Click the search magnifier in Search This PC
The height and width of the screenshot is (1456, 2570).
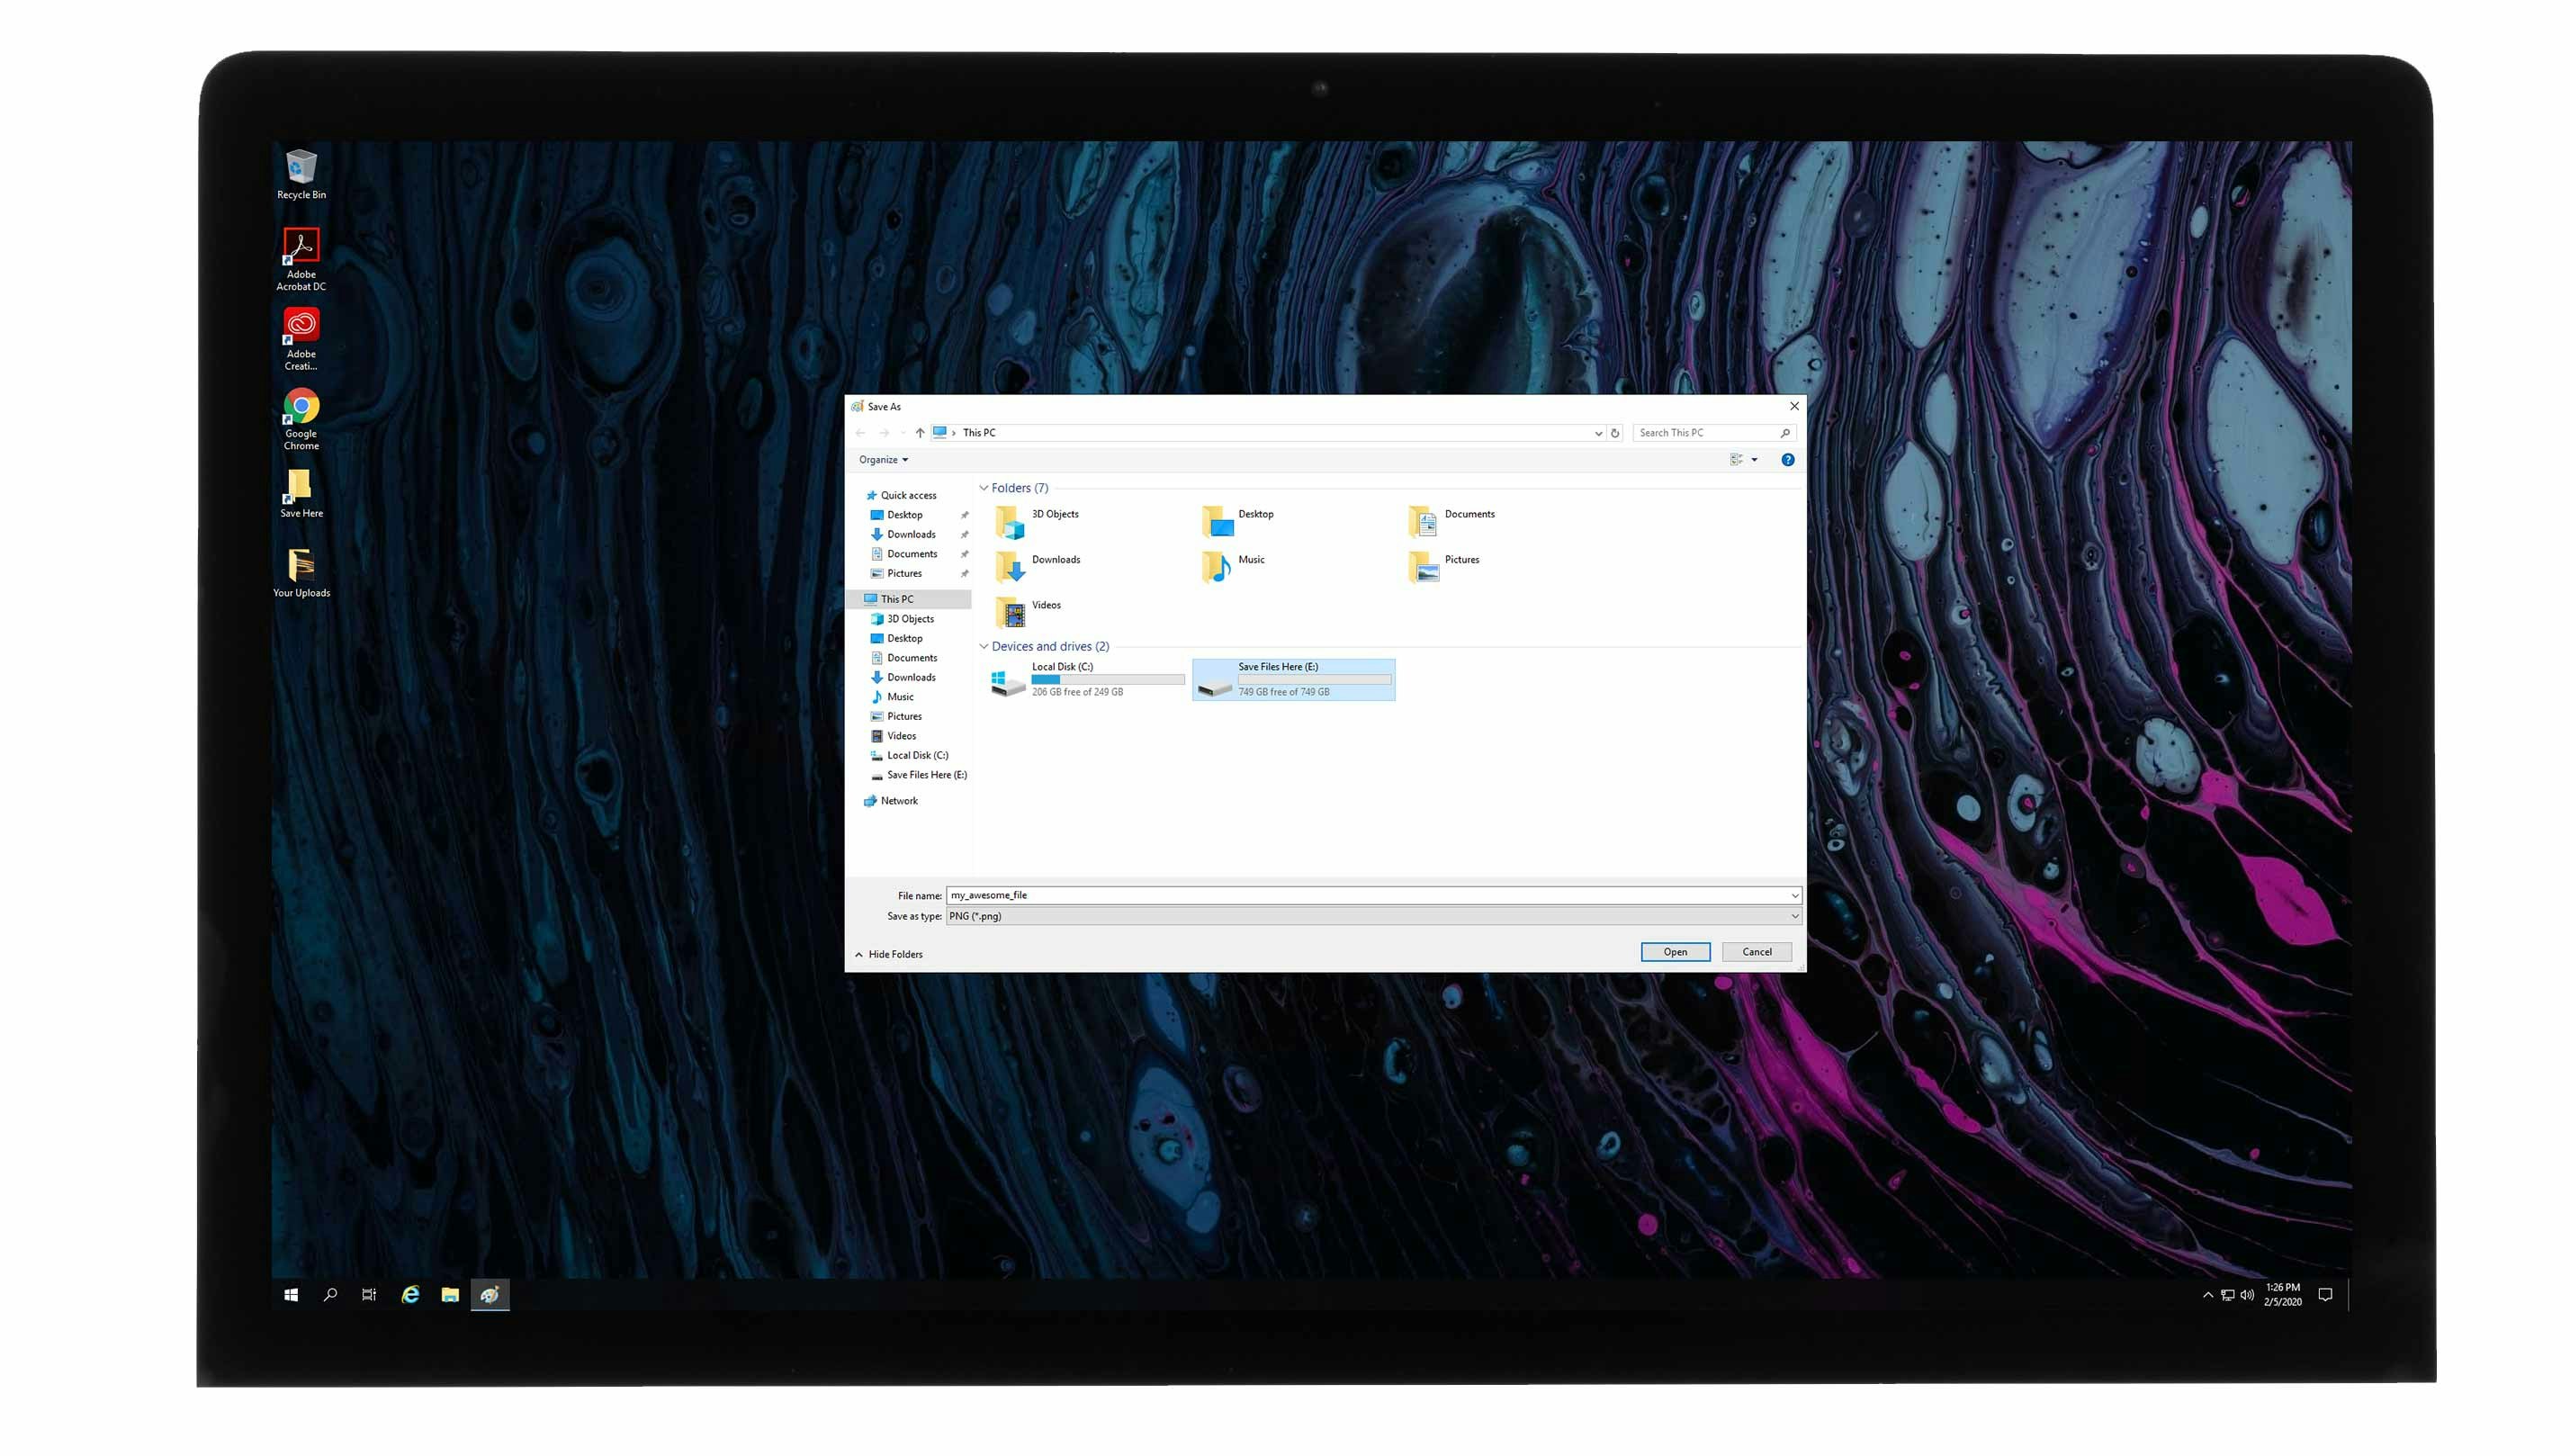(1784, 433)
